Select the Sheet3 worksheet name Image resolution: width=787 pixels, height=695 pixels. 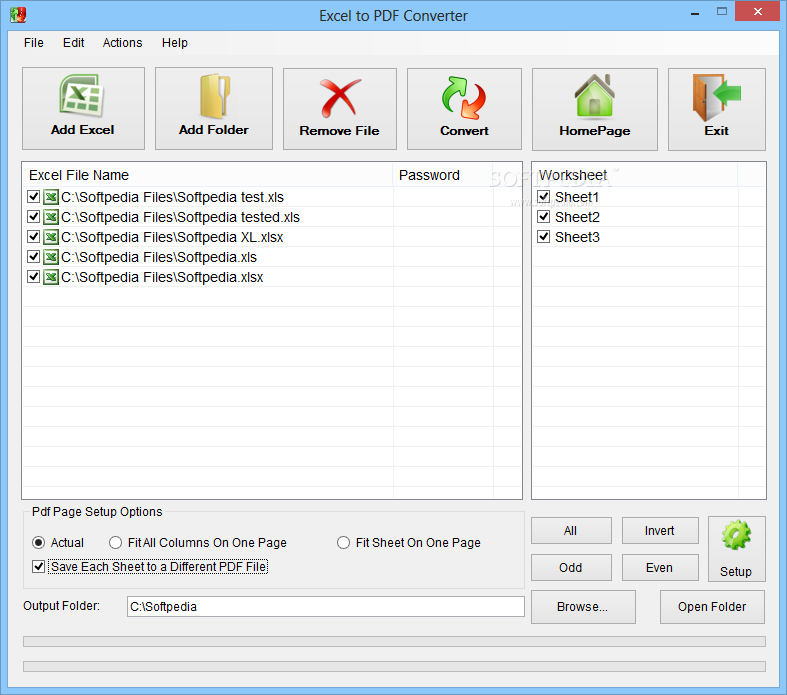coord(577,237)
